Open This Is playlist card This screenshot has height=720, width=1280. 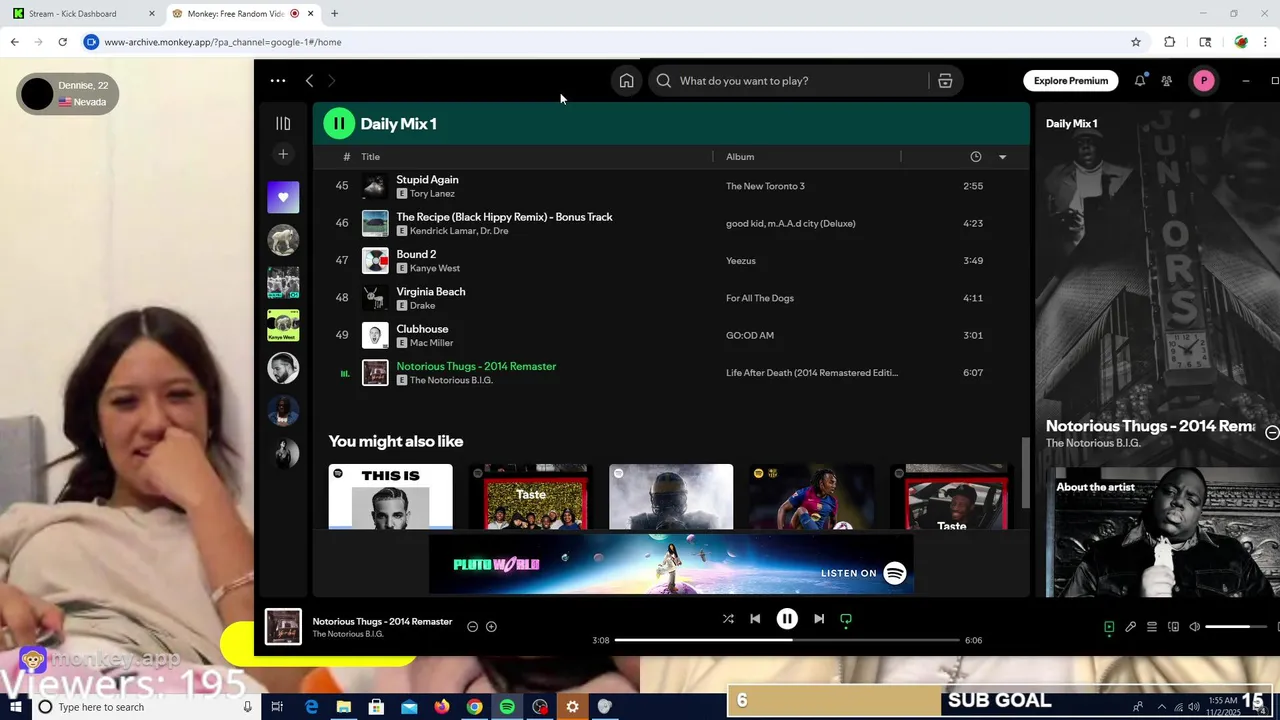coord(390,496)
